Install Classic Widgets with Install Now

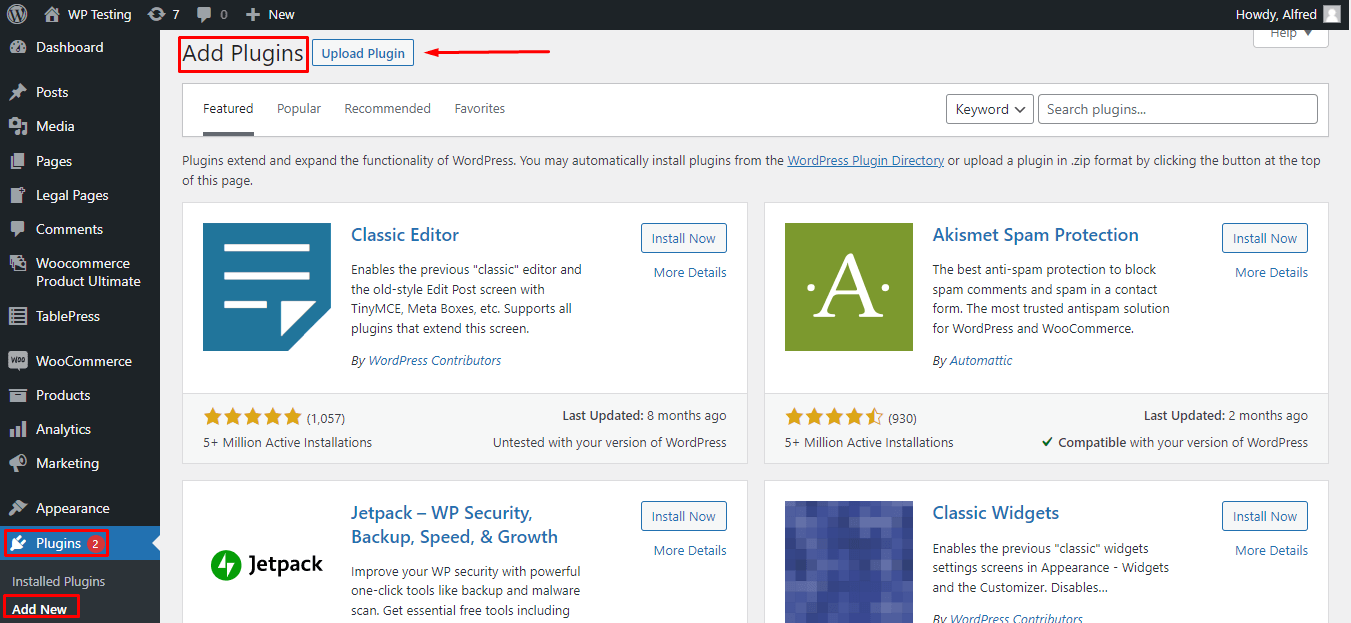[x=1265, y=516]
